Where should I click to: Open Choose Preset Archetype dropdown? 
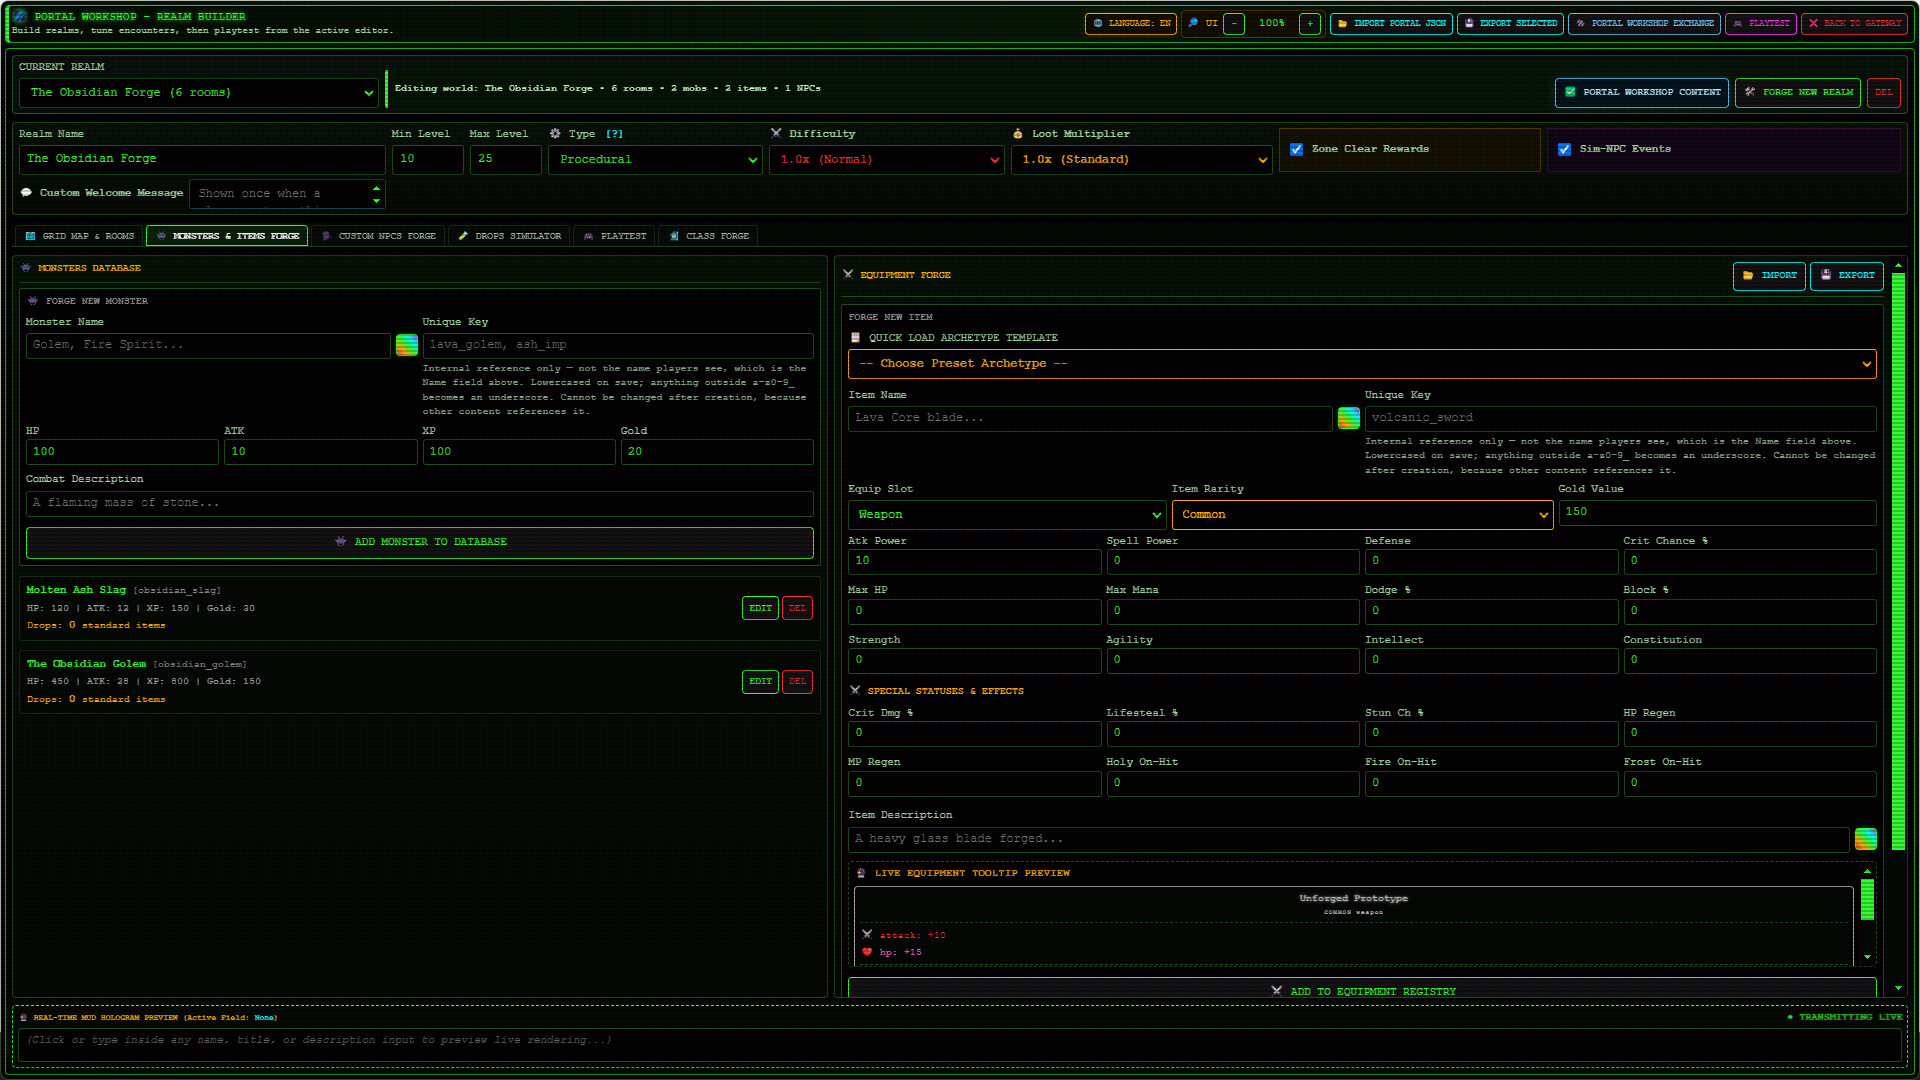(x=1362, y=364)
